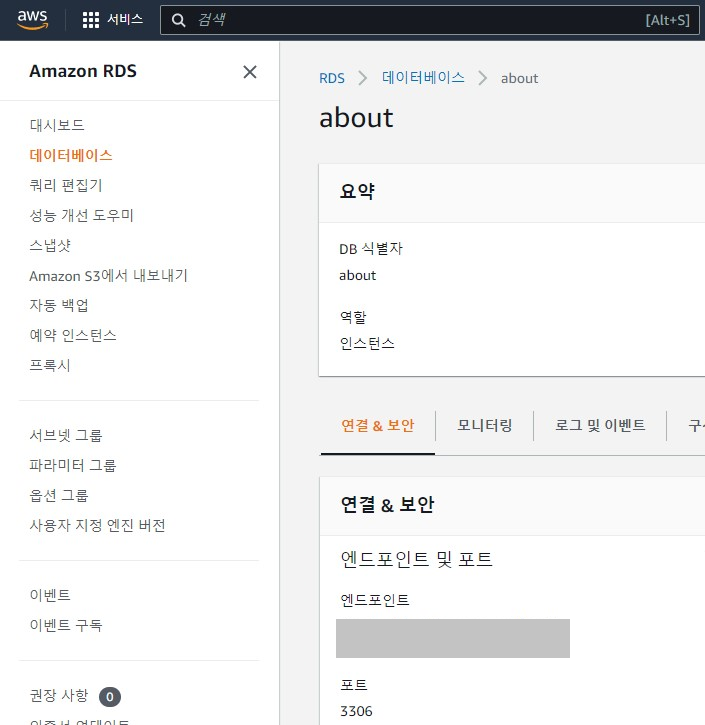The image size is (705, 725).
Task: Open the services grid icon
Action: 91,20
